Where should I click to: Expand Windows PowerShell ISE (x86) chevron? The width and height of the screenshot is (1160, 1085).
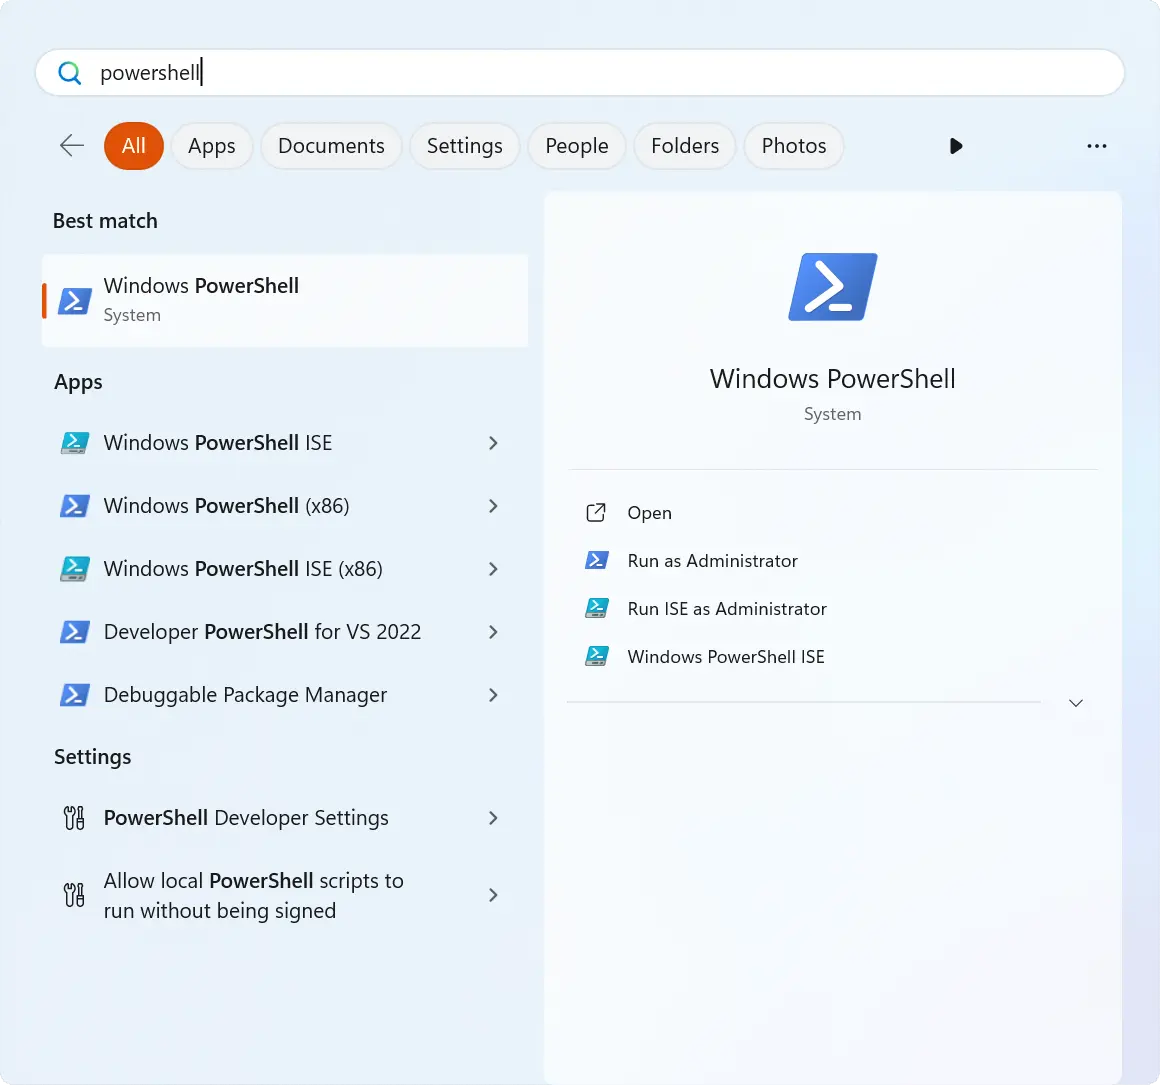[493, 569]
